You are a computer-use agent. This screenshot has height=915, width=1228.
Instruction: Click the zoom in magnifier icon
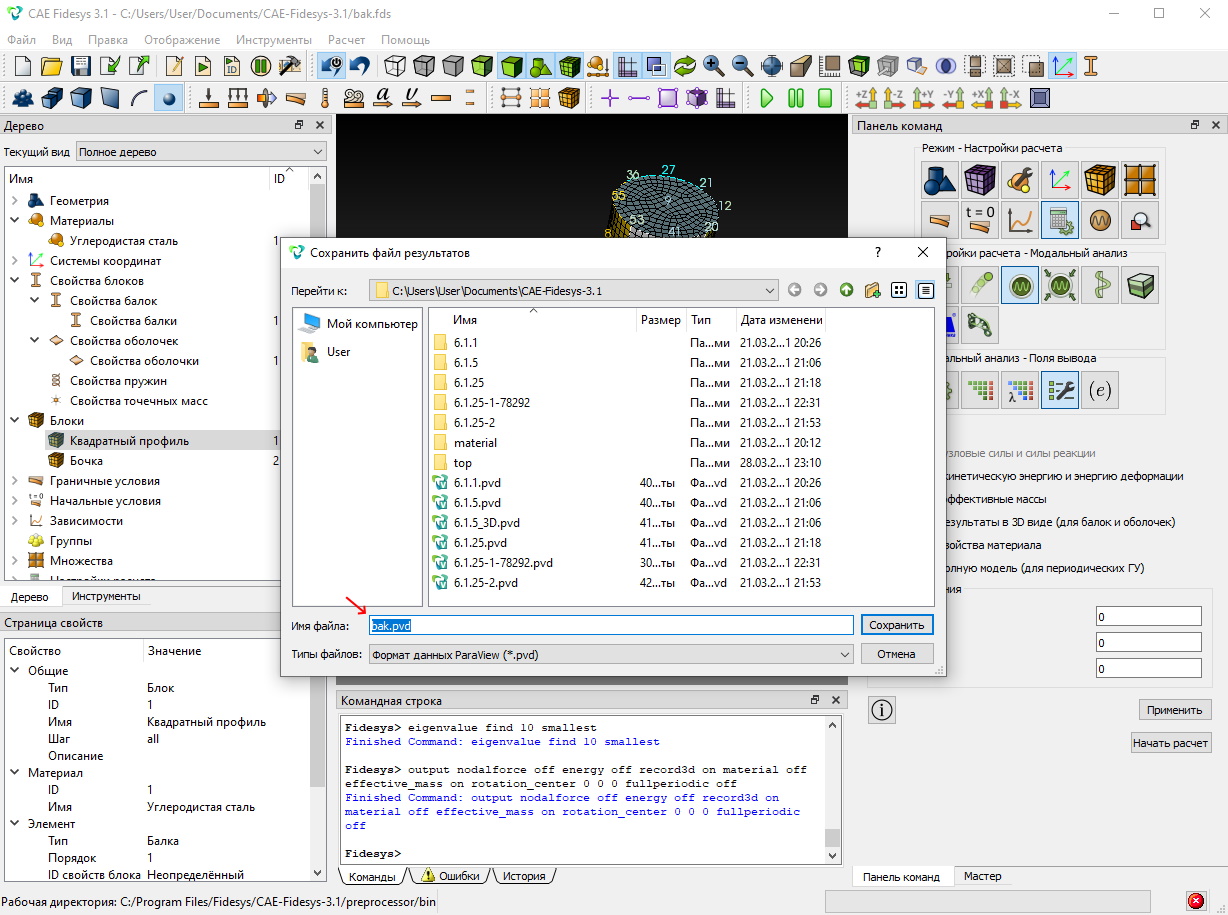714,66
